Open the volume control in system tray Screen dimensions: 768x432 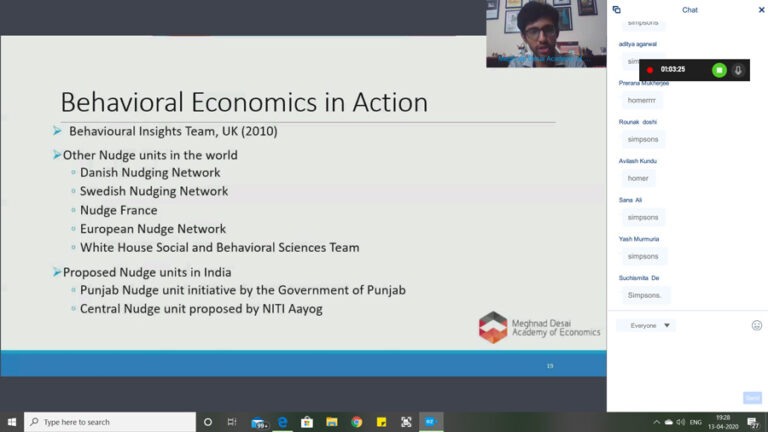point(681,422)
